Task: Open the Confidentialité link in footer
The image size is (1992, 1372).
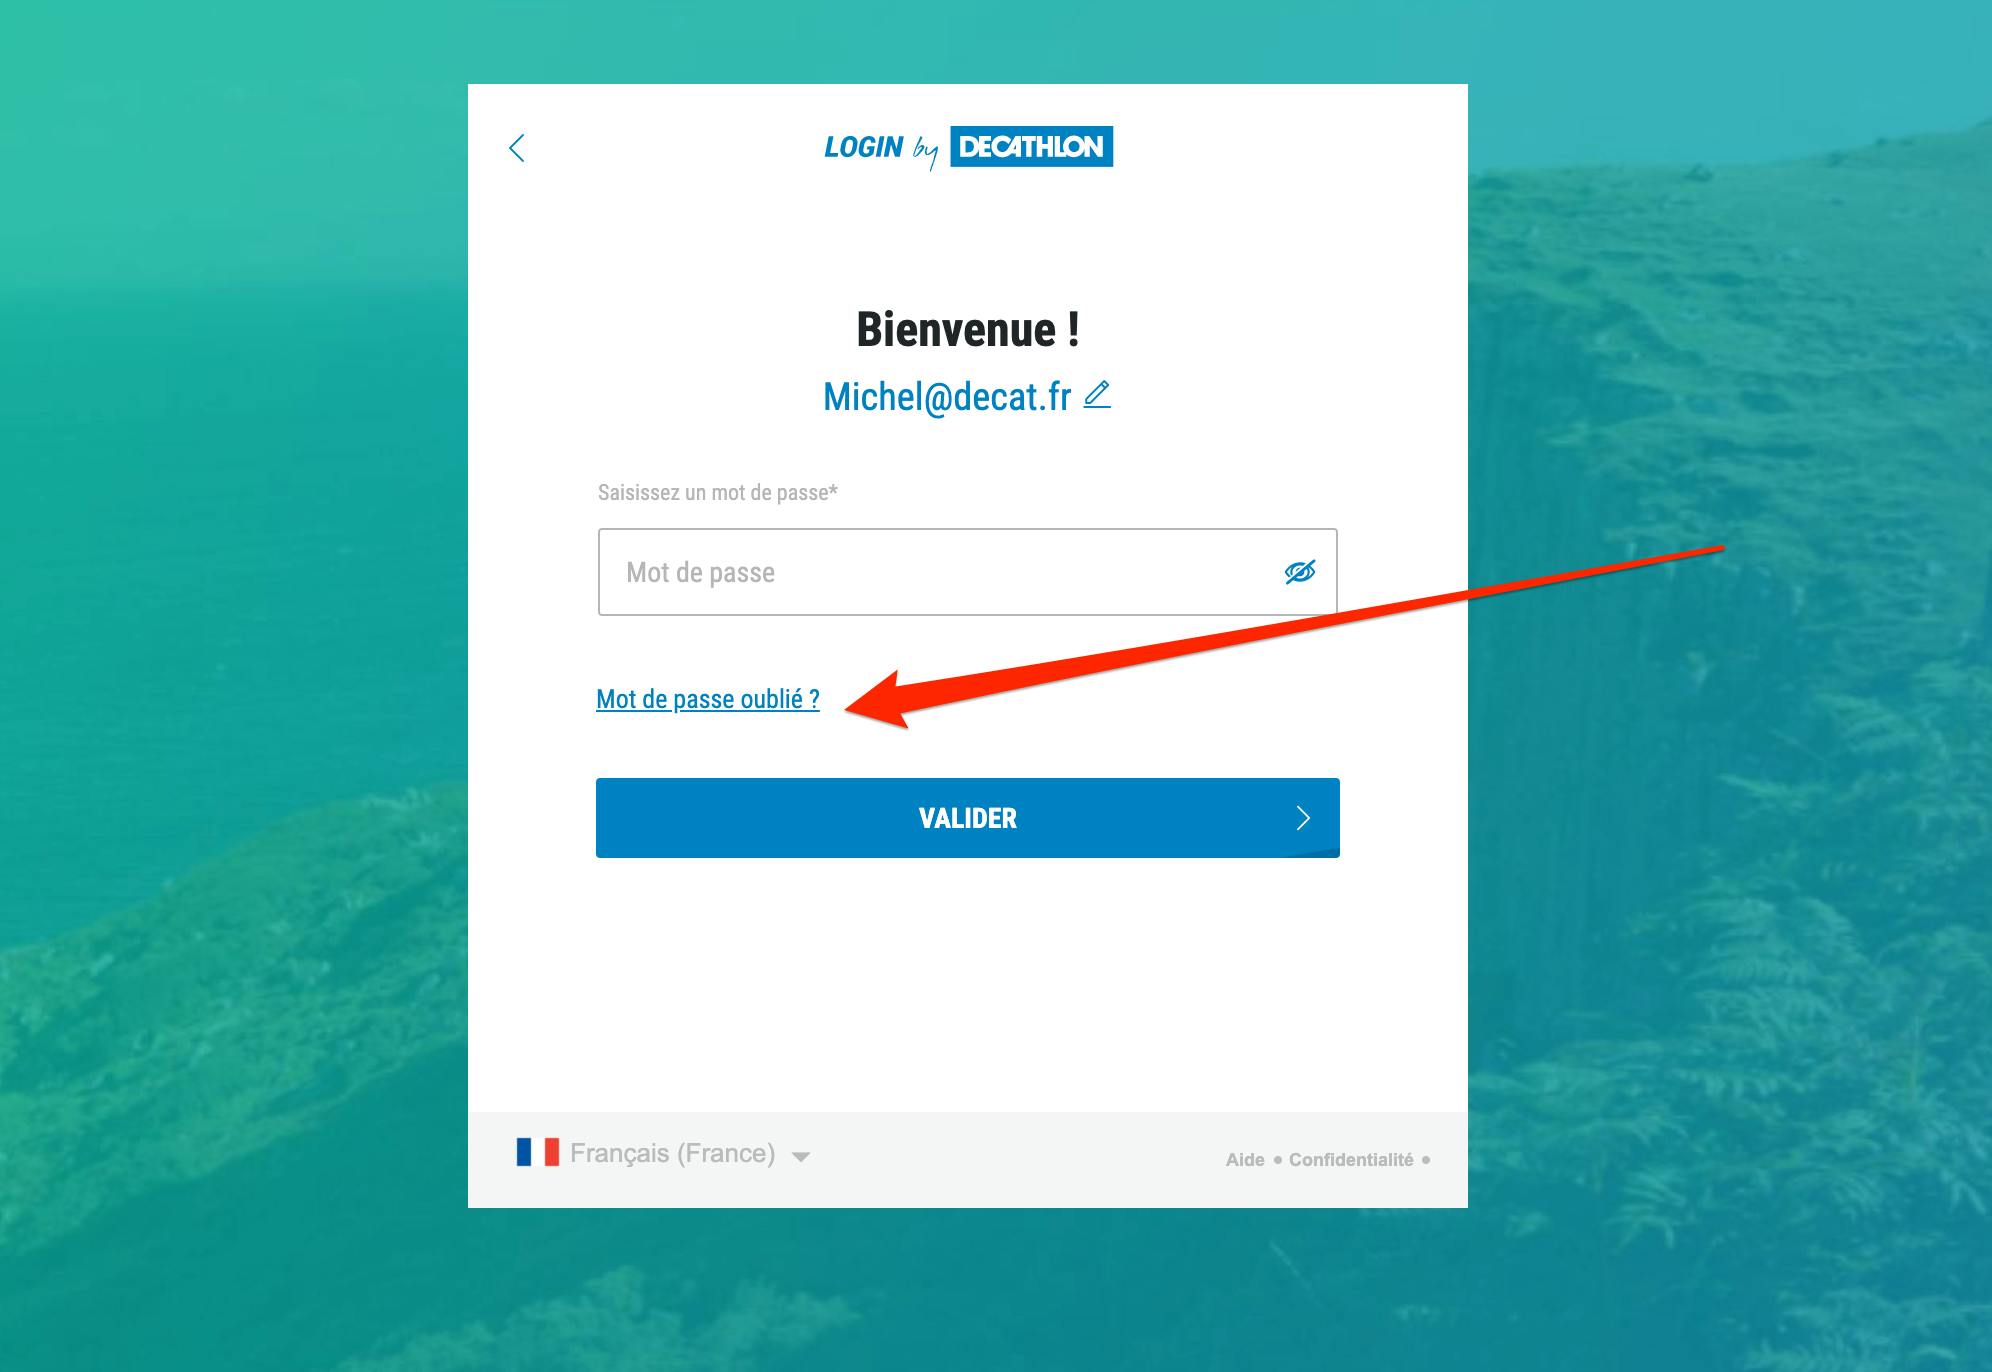Action: pos(1351,1160)
